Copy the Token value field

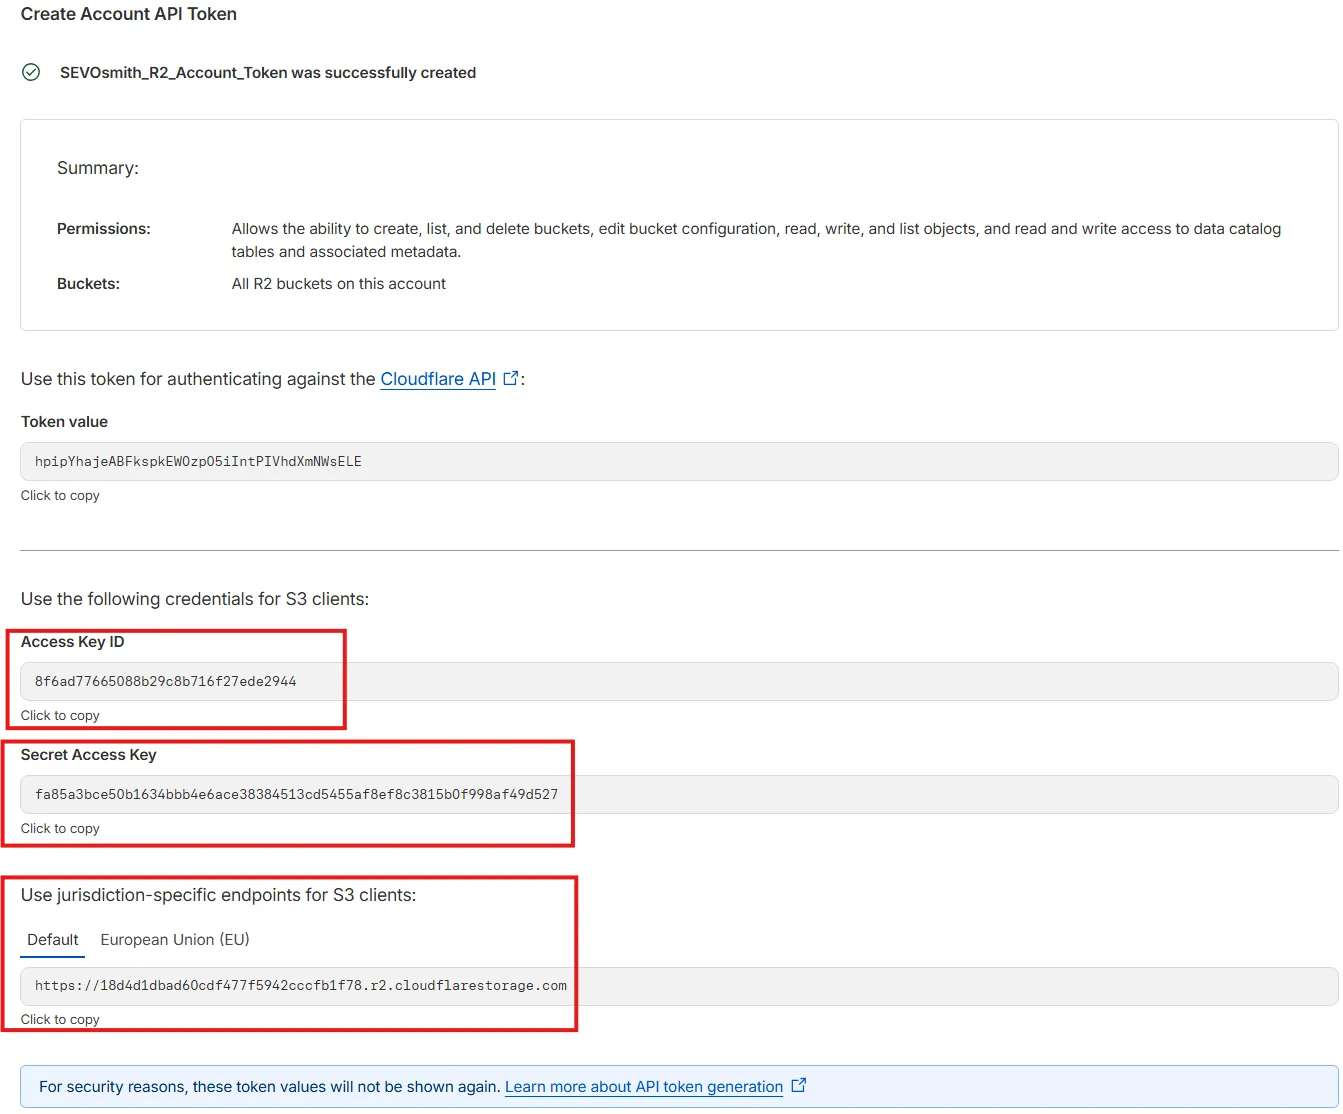[x=679, y=462]
